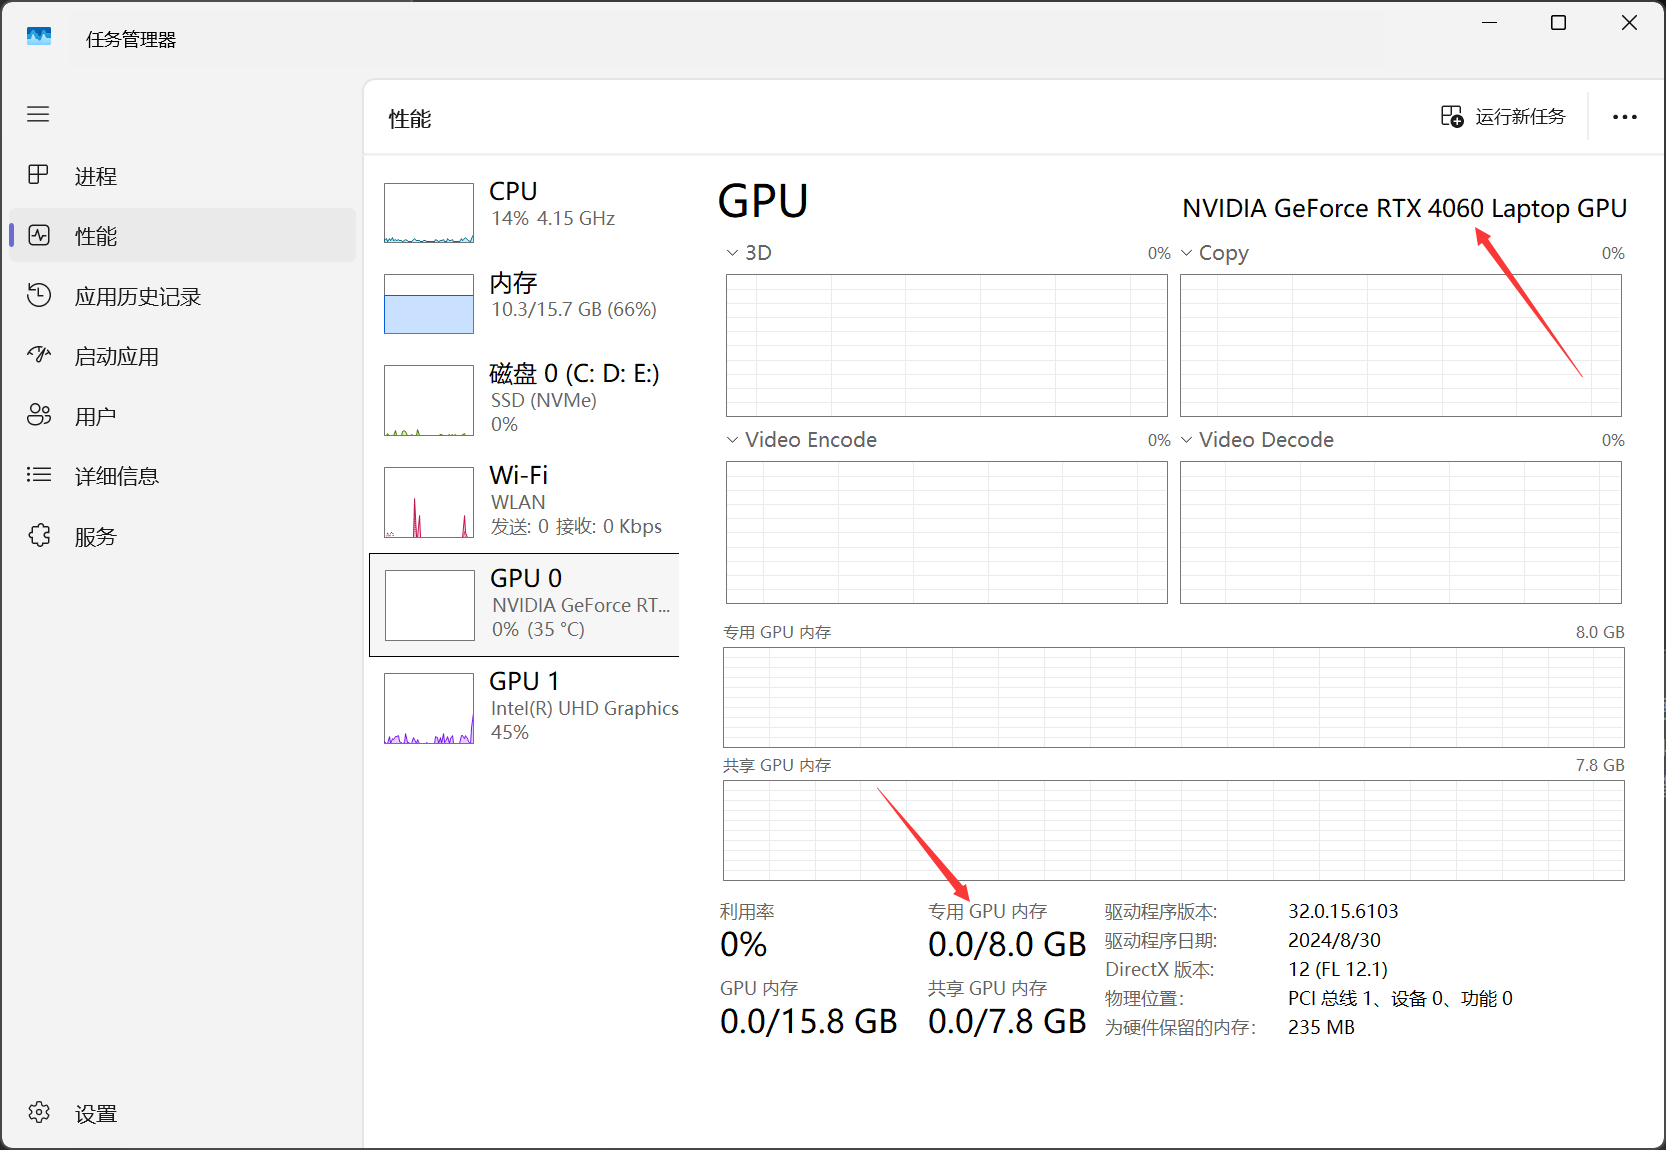Click the 运行新任务 button
The image size is (1666, 1150).
click(x=1503, y=117)
